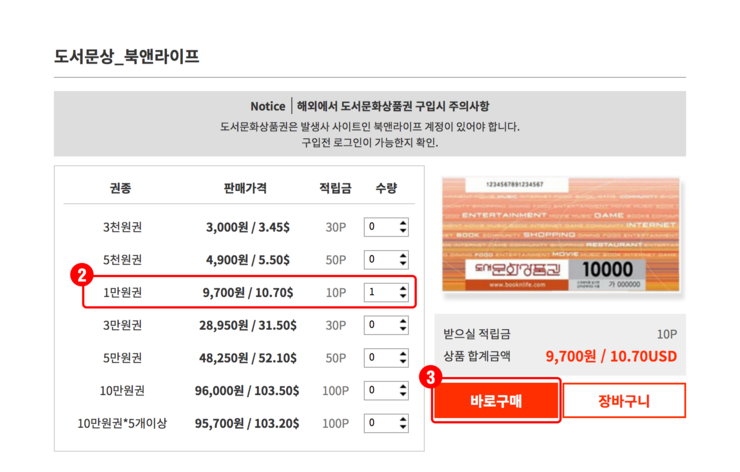Increase quantity for 10만원권*5개이상 row
740x472 pixels.
point(403,419)
